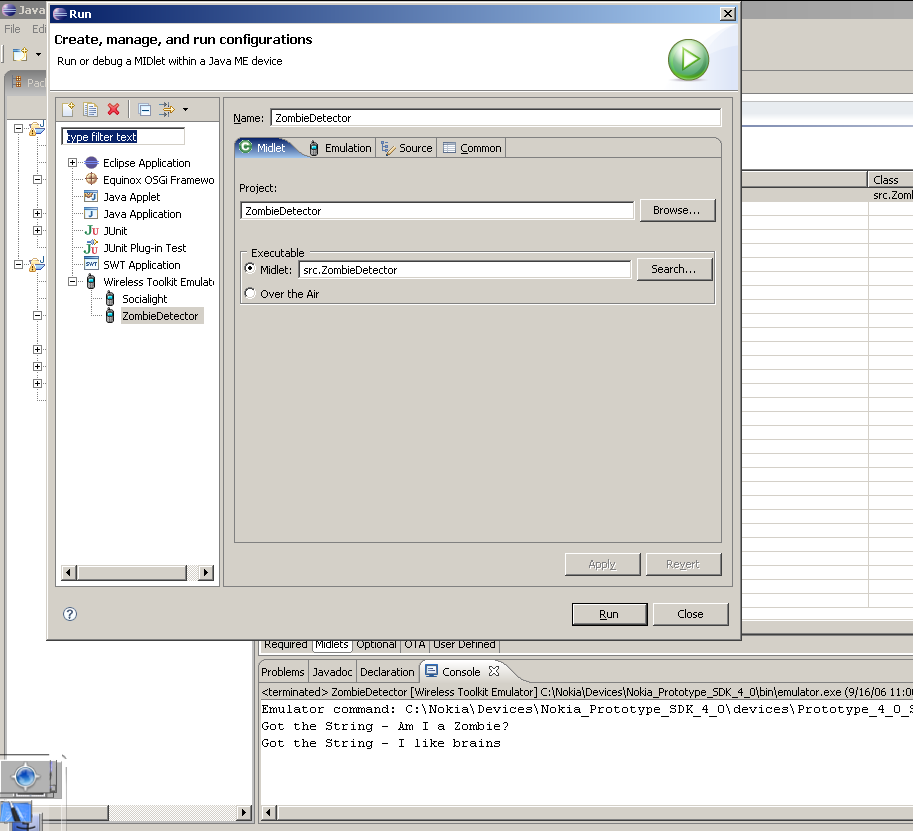Viewport: 913px width, 831px height.
Task: Delete selected configuration with red X icon
Action: (x=113, y=109)
